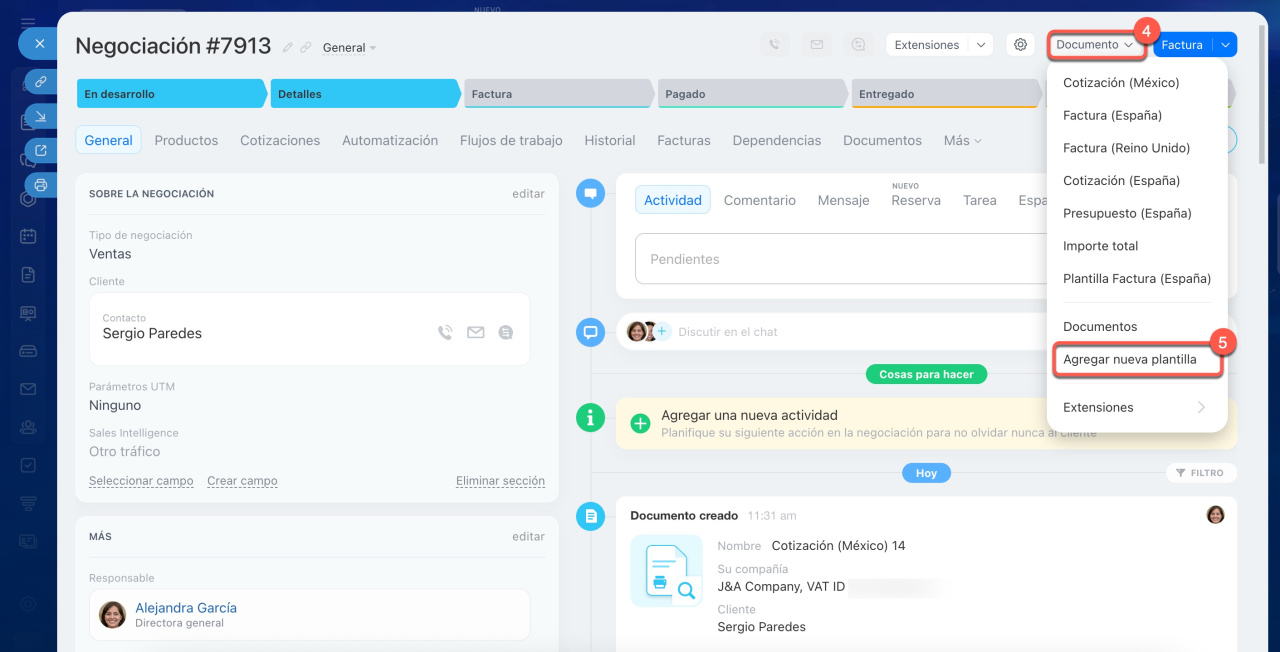This screenshot has width=1280, height=652.
Task: Click the email icon for Sergio Paredes
Action: pyautogui.click(x=475, y=333)
